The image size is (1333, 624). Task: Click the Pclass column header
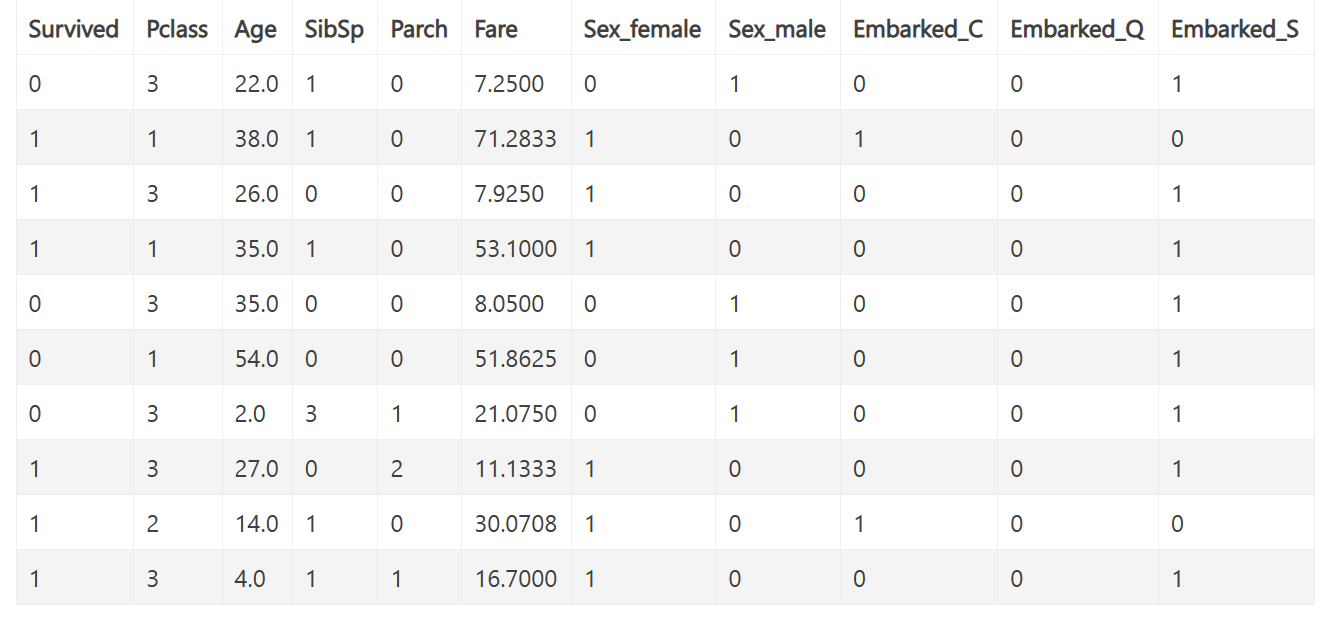click(x=177, y=29)
